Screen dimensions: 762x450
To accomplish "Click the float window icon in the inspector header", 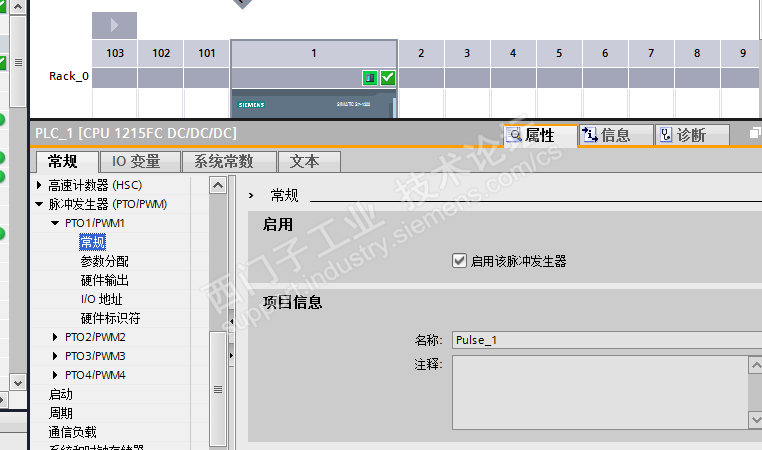I will (755, 133).
